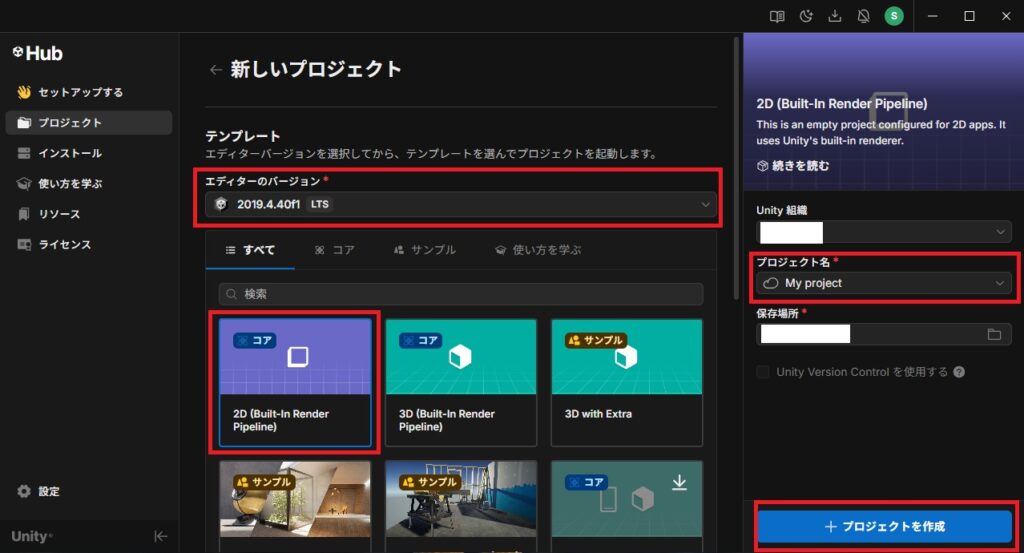The width and height of the screenshot is (1024, 553).
Task: Open the downloads icon in title bar
Action: [835, 16]
